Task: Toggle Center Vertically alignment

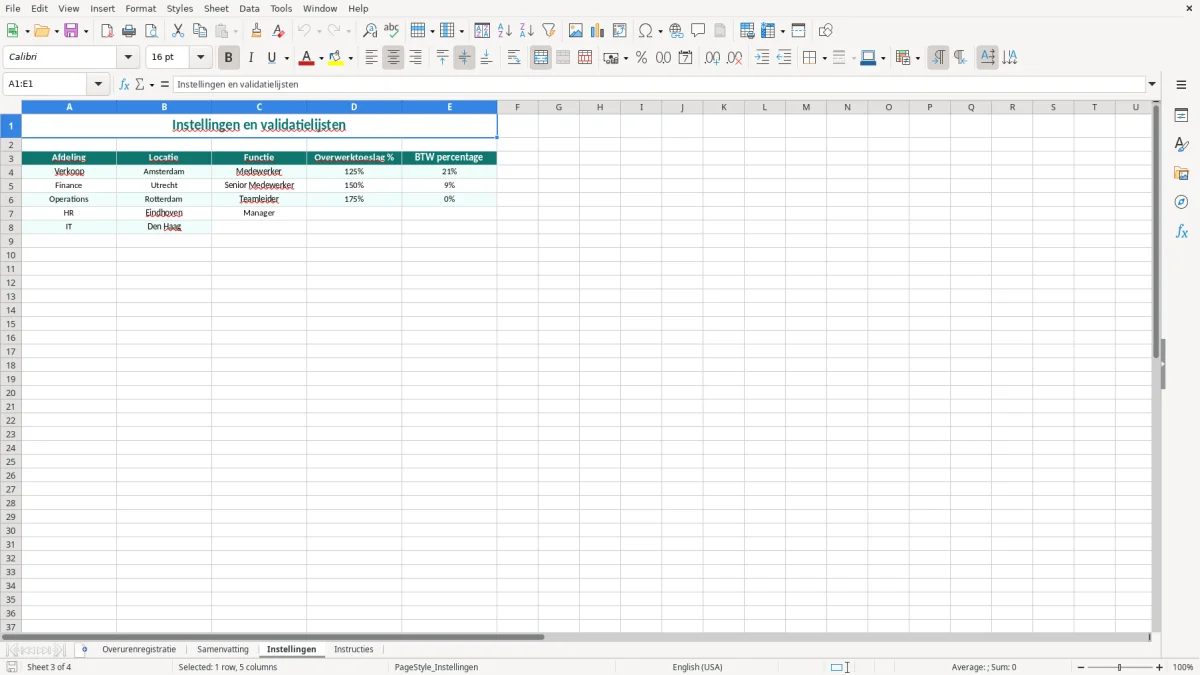Action: pyautogui.click(x=464, y=58)
